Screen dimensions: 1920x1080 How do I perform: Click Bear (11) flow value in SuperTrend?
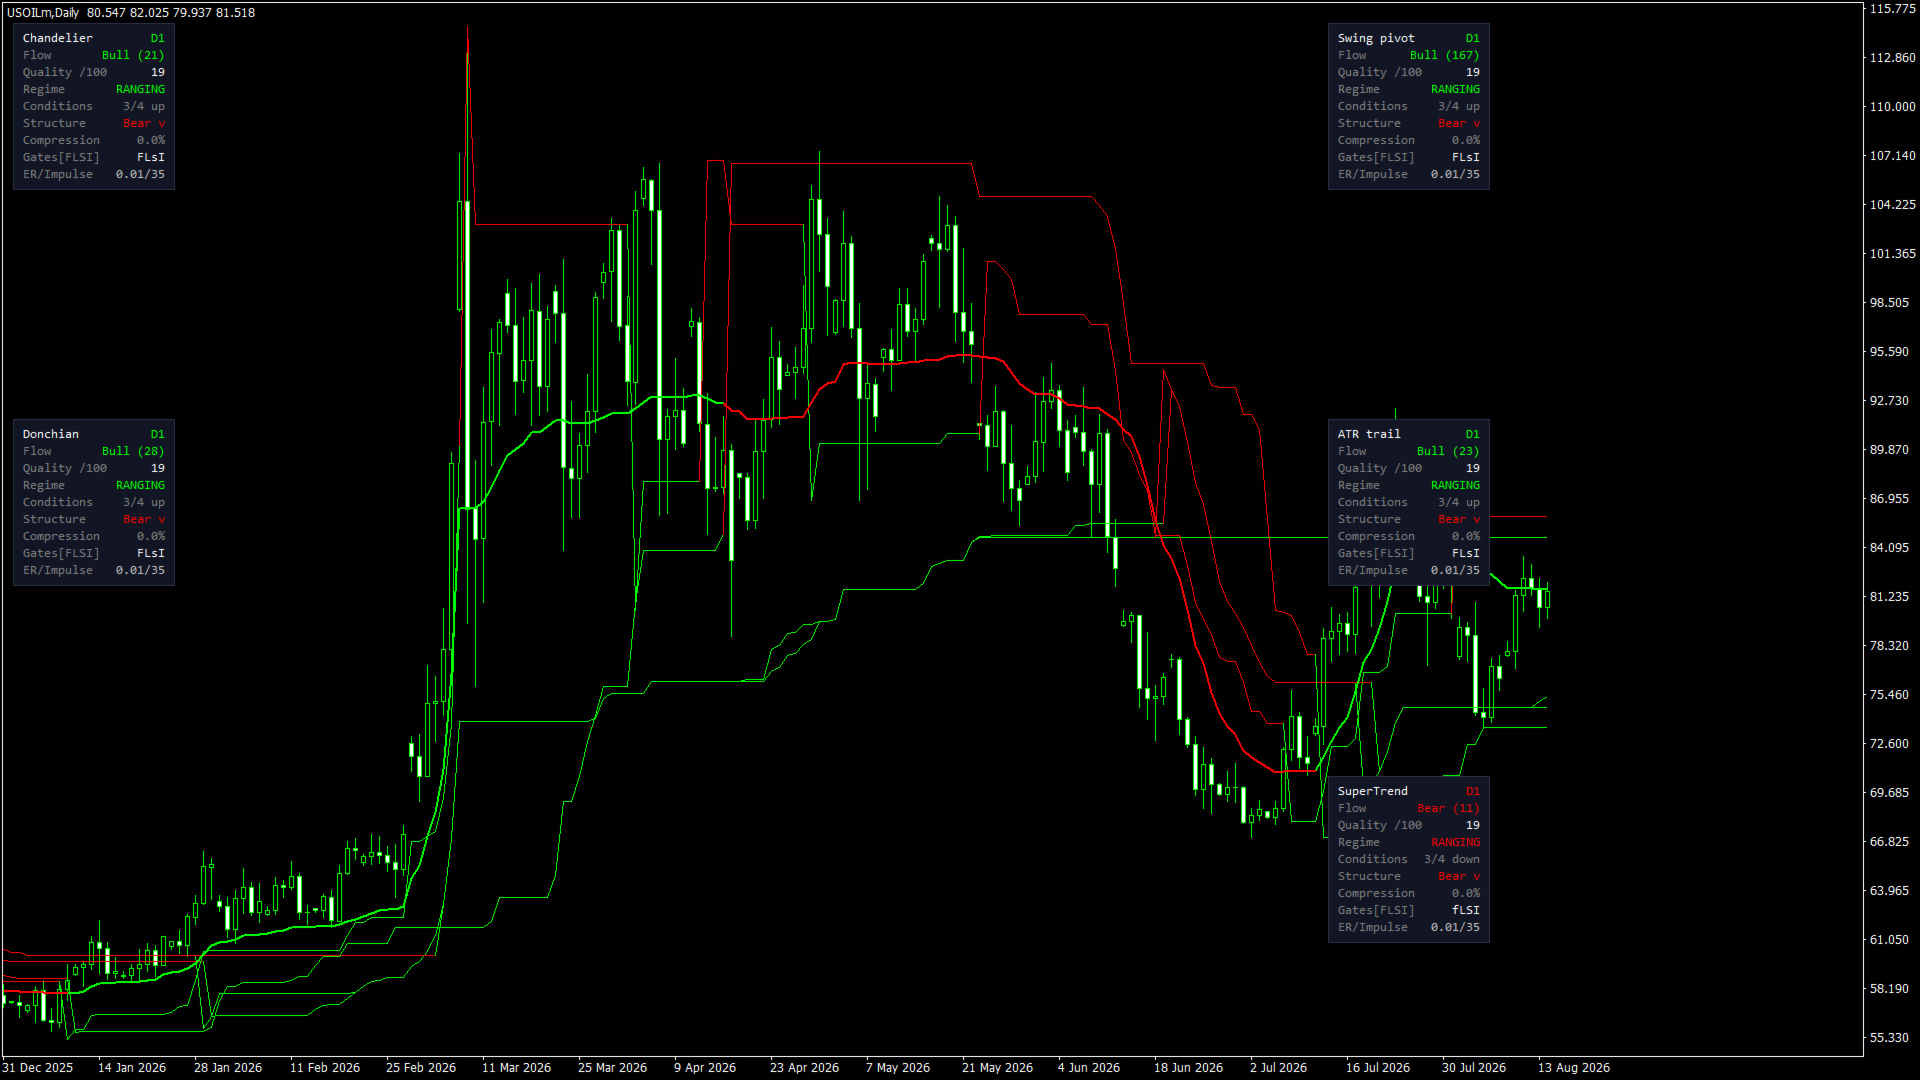pos(1448,808)
